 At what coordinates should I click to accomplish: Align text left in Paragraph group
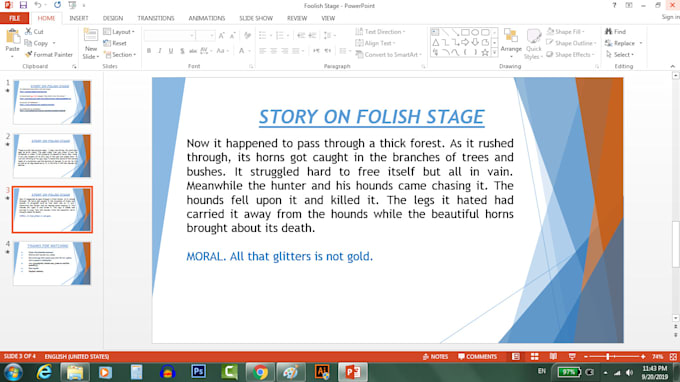point(263,51)
